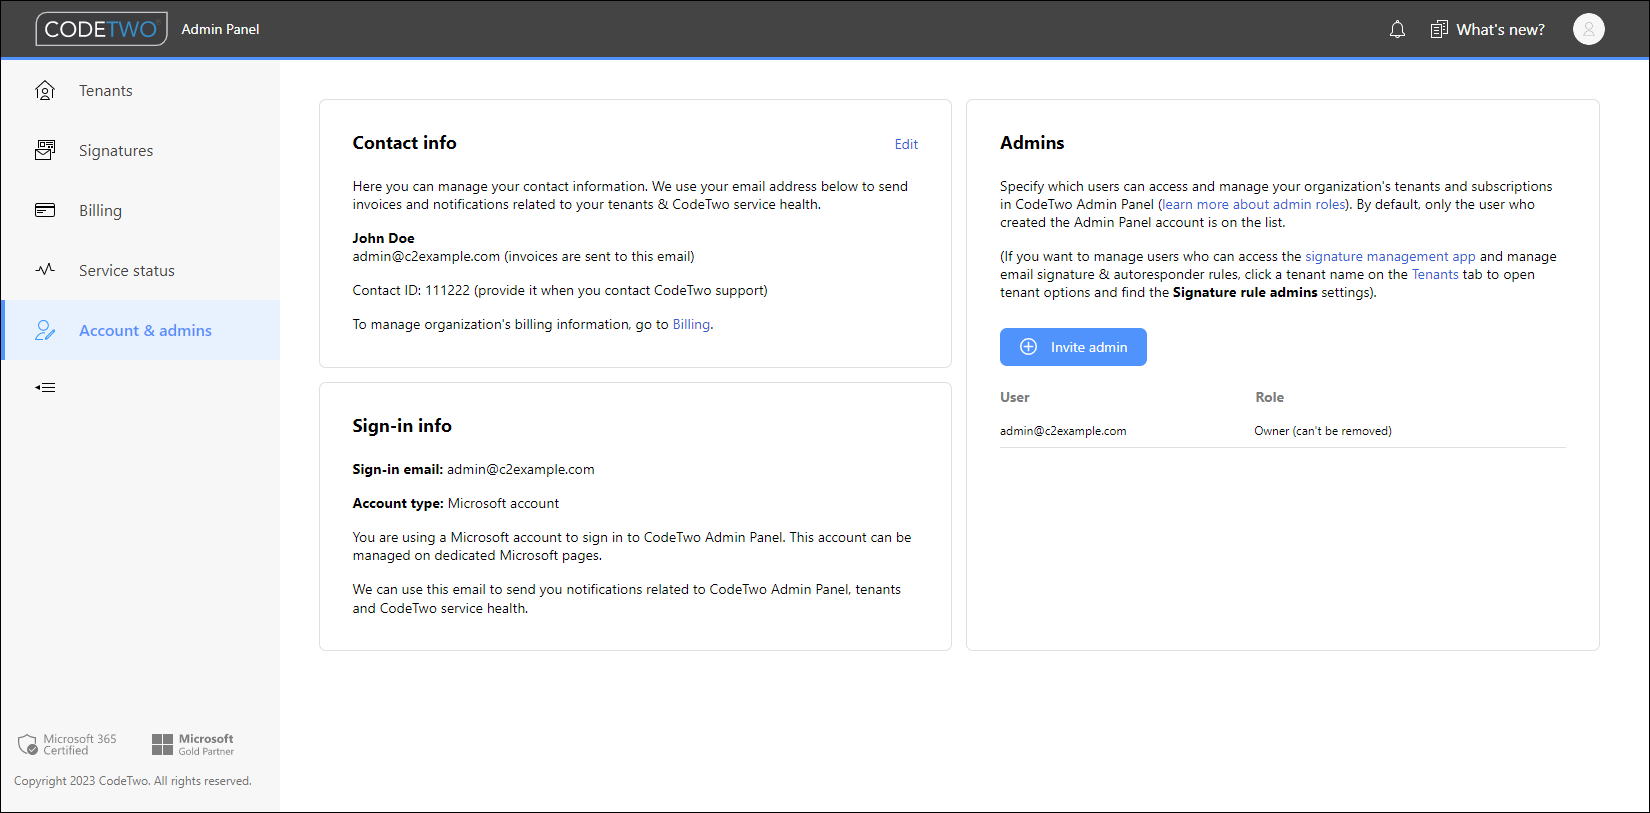Click the Microsoft 365 Certified badge

pos(67,744)
